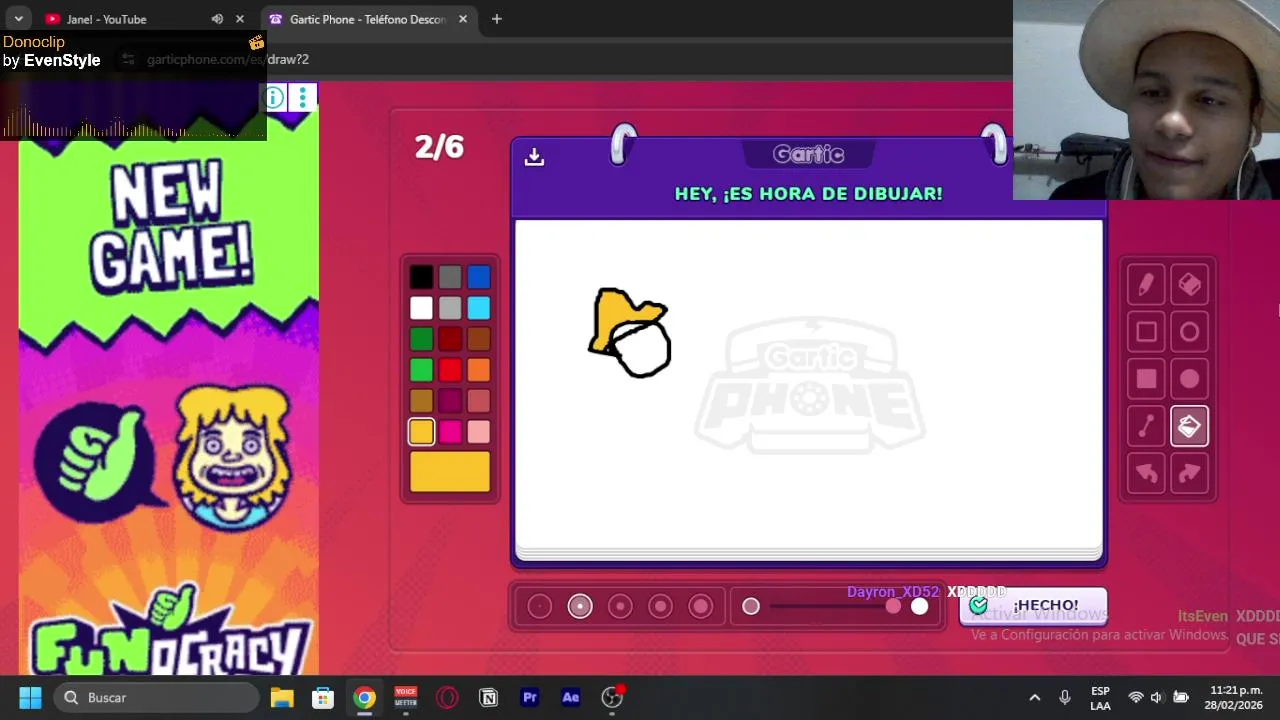Viewport: 1280px width, 720px height.
Task: Open the large yellow custom color picker
Action: 450,472
